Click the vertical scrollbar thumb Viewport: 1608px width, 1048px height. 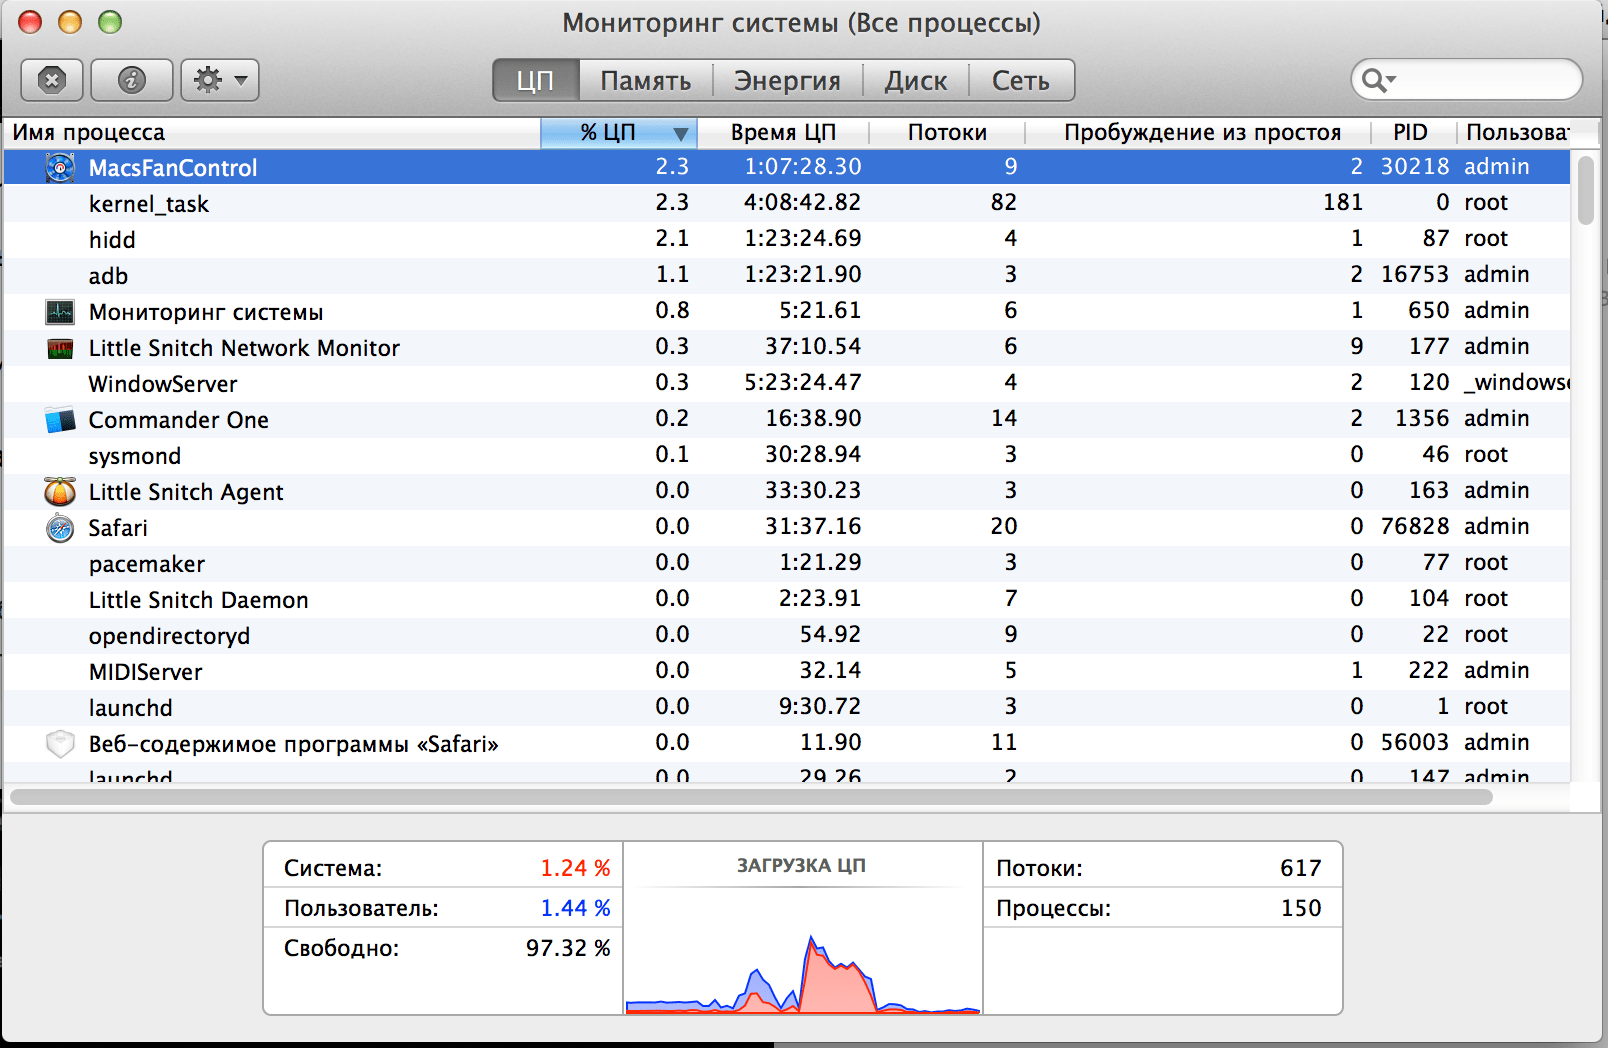pyautogui.click(x=1586, y=190)
